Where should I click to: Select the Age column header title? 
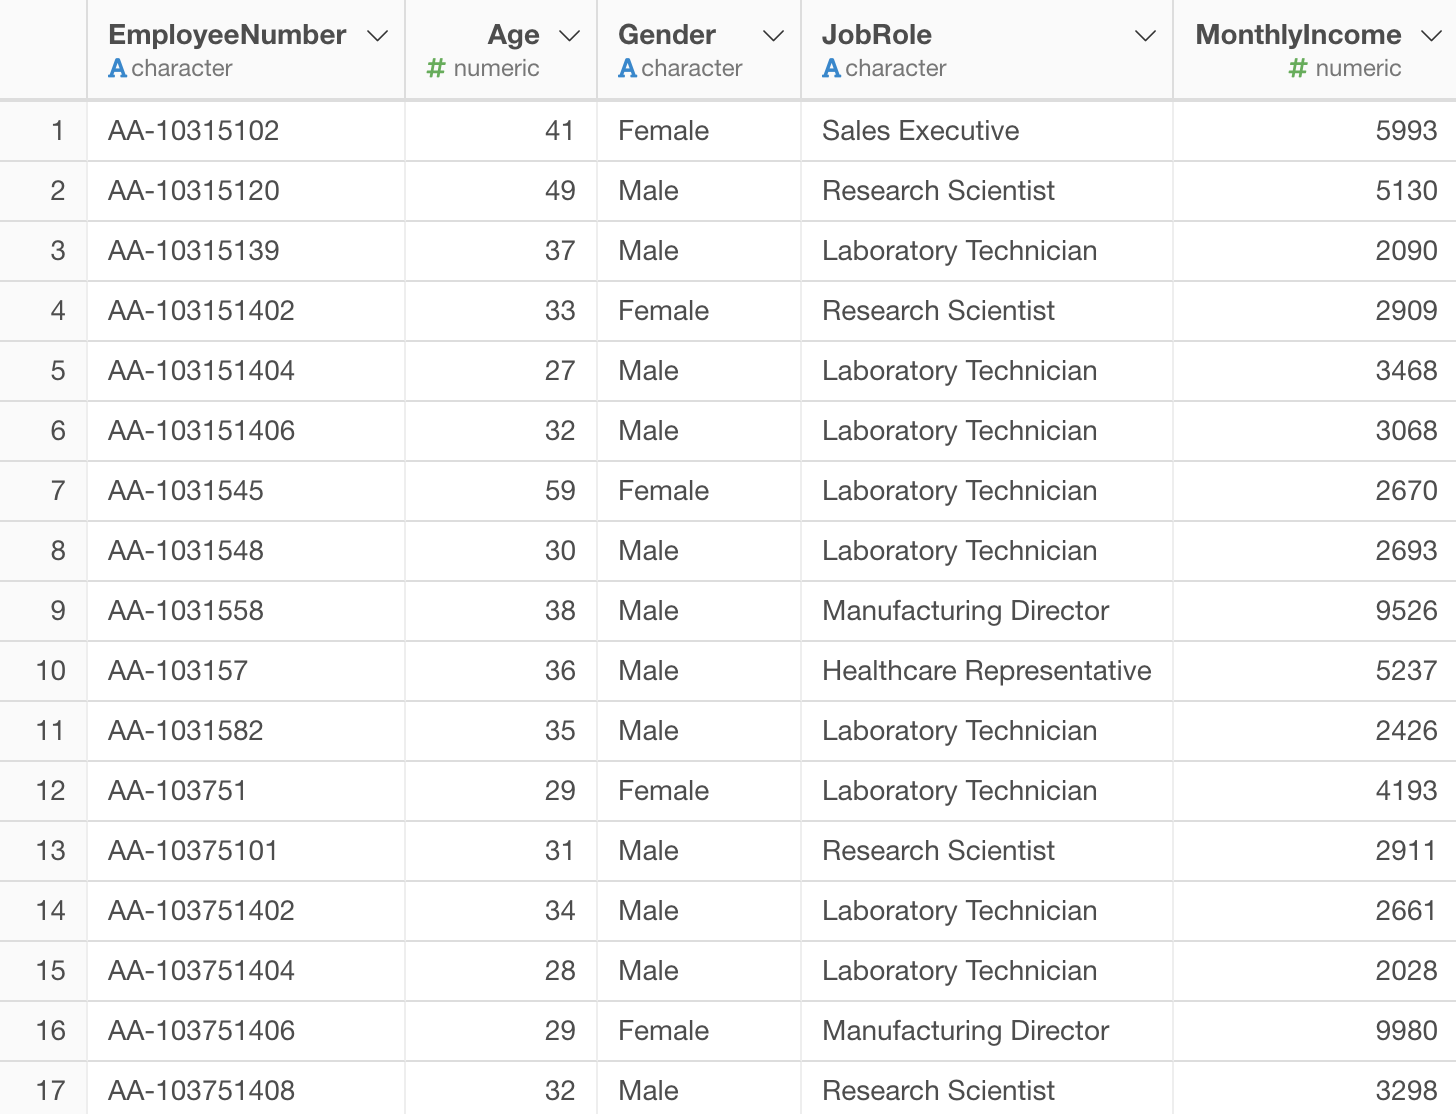point(513,35)
